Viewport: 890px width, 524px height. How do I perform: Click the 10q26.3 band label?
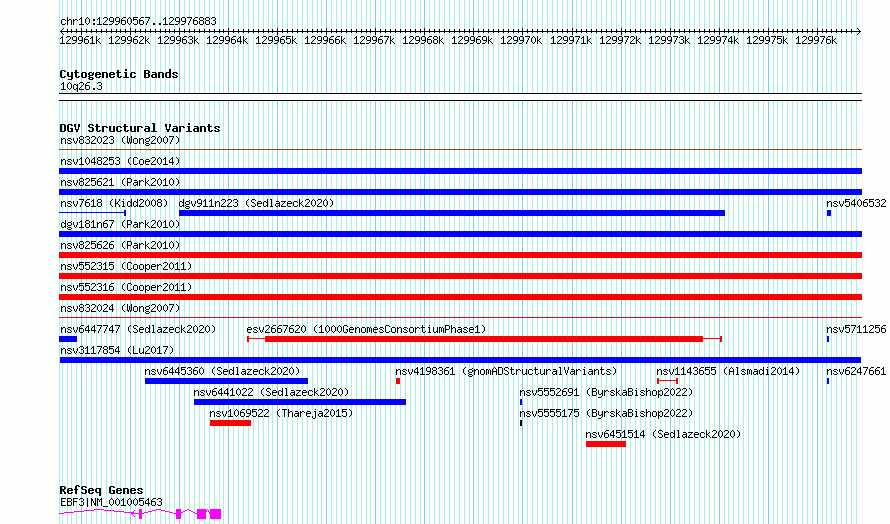pyautogui.click(x=81, y=86)
